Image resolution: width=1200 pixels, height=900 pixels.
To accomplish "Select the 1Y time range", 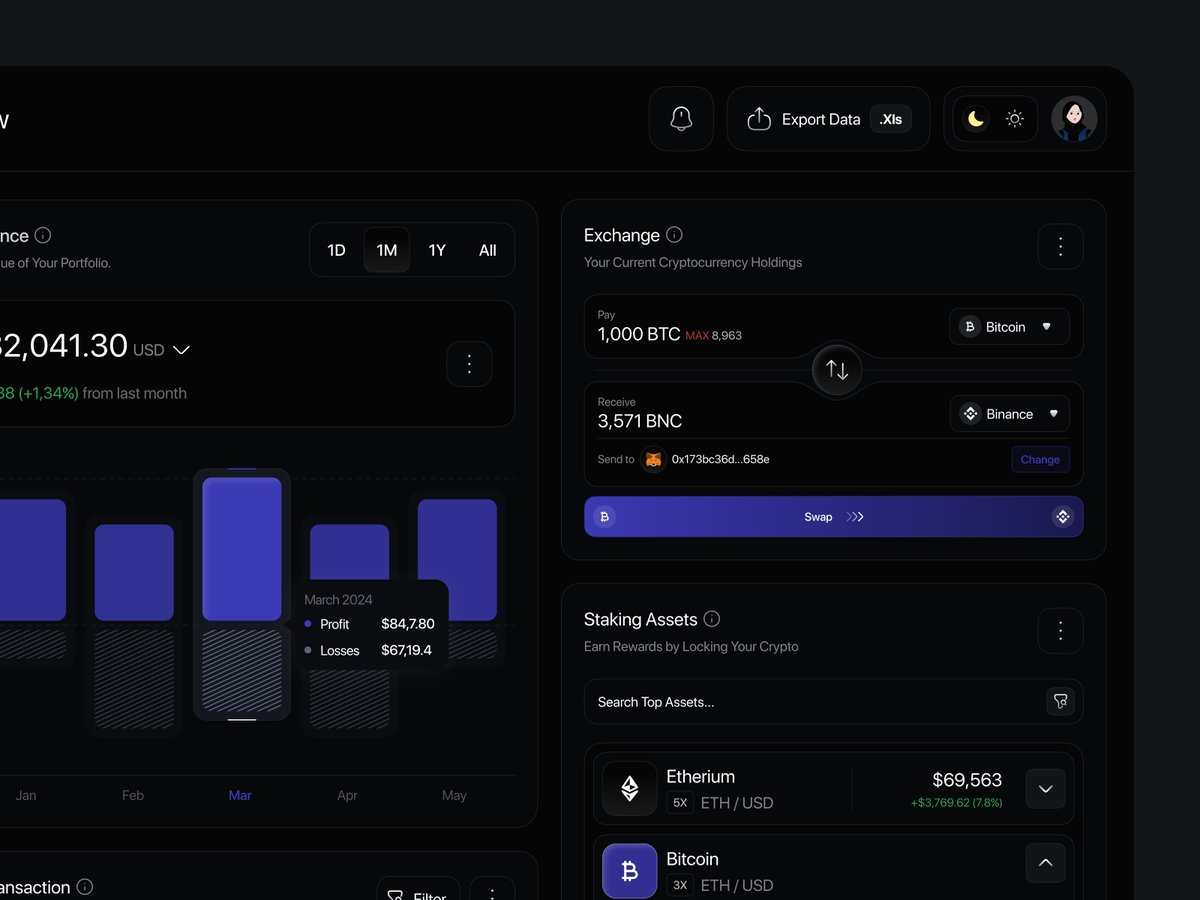I will tap(437, 250).
